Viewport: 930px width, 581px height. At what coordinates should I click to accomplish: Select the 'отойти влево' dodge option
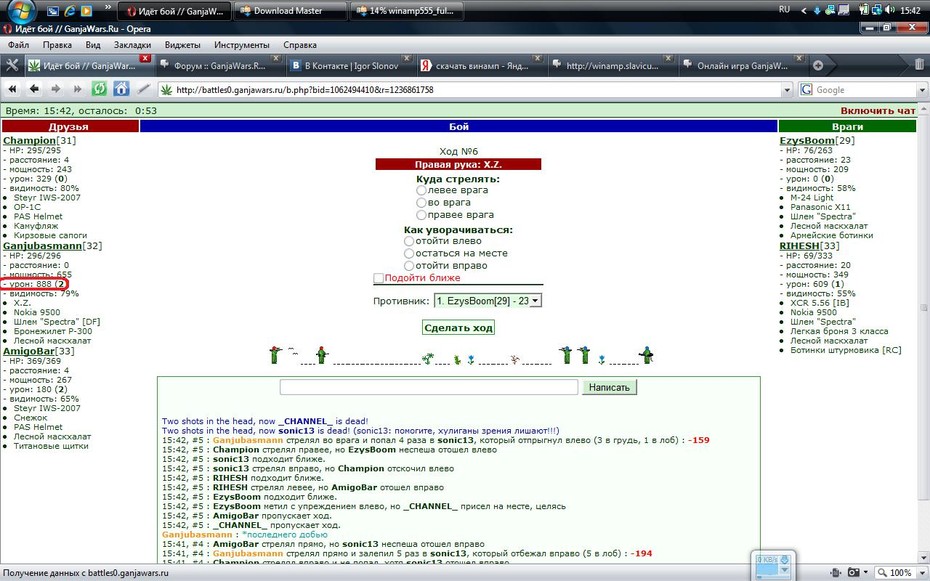click(x=409, y=241)
